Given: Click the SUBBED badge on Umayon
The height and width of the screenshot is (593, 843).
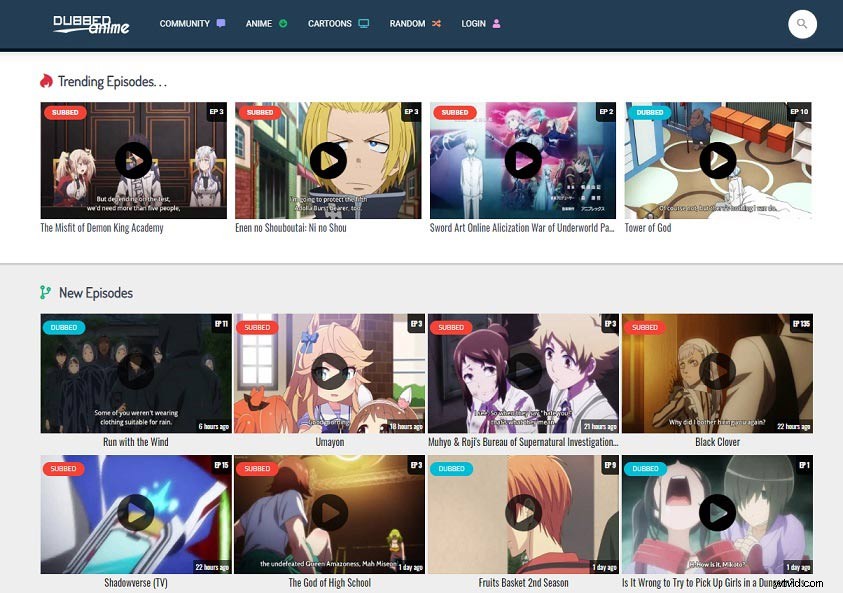Looking at the screenshot, I should click(x=257, y=327).
